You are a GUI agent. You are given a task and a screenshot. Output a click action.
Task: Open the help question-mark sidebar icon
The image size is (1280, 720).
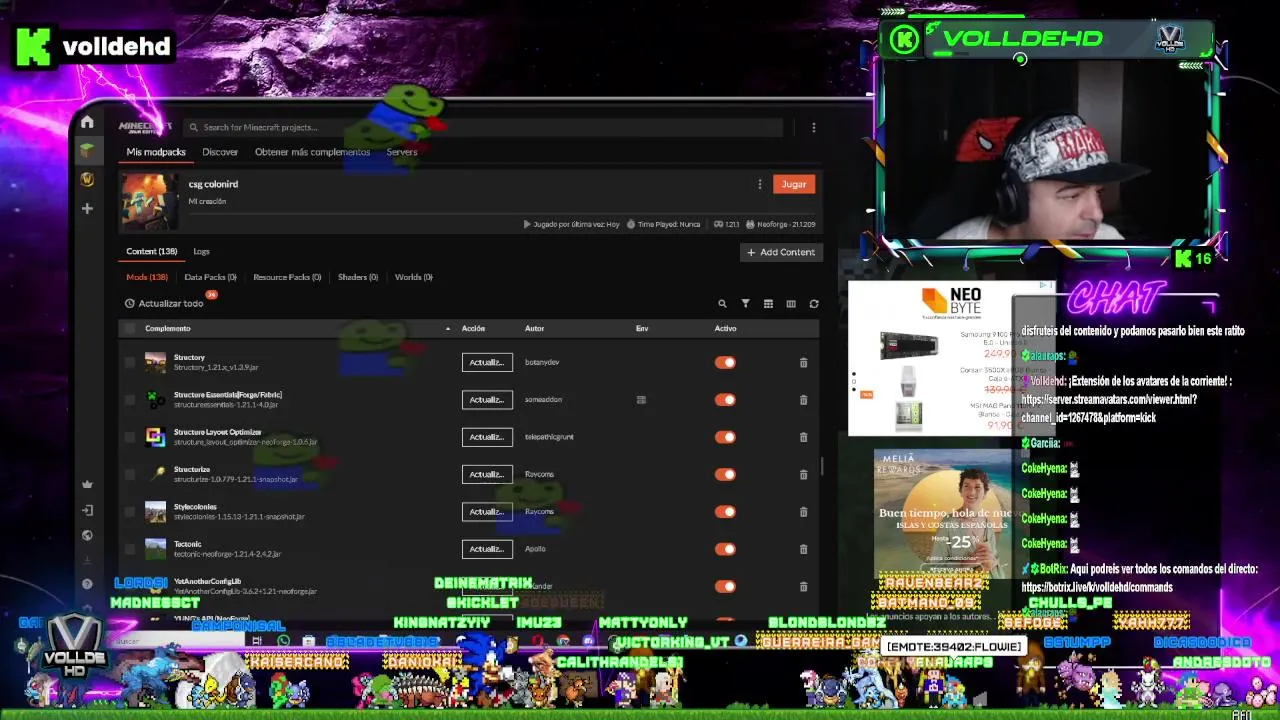point(87,584)
